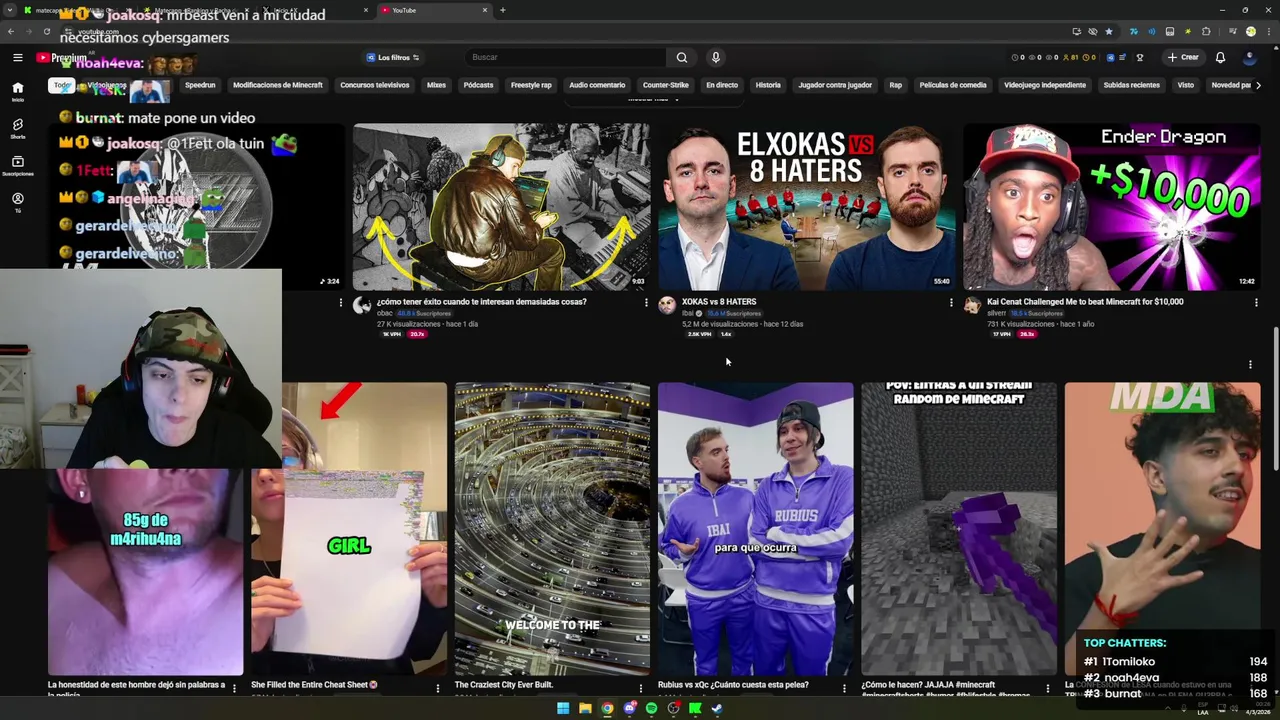Click the browser back arrow
The height and width of the screenshot is (720, 1280).
click(x=10, y=32)
